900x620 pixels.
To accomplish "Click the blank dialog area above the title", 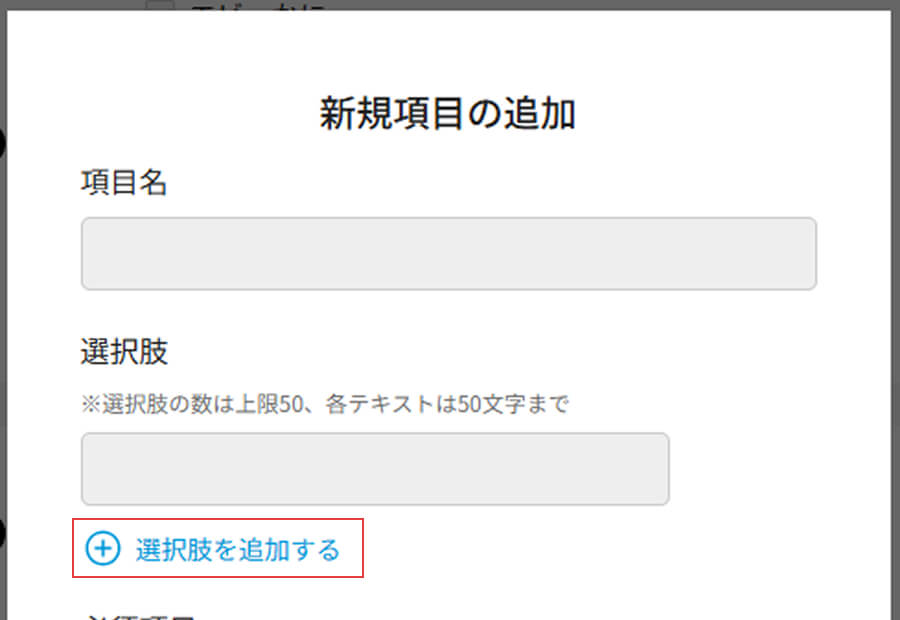I will click(x=449, y=52).
